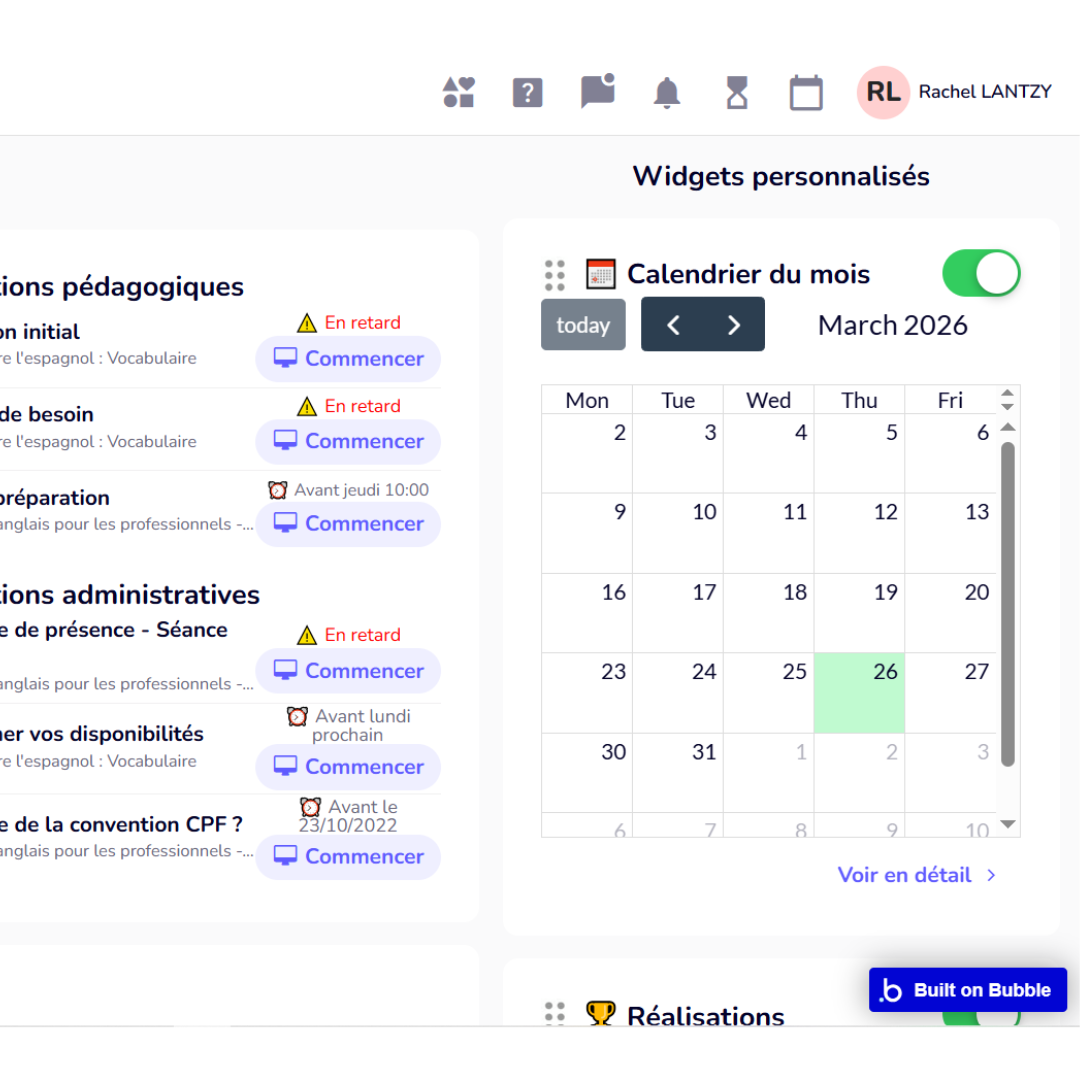
Task: Open the messages chat bubble icon
Action: pos(597,92)
